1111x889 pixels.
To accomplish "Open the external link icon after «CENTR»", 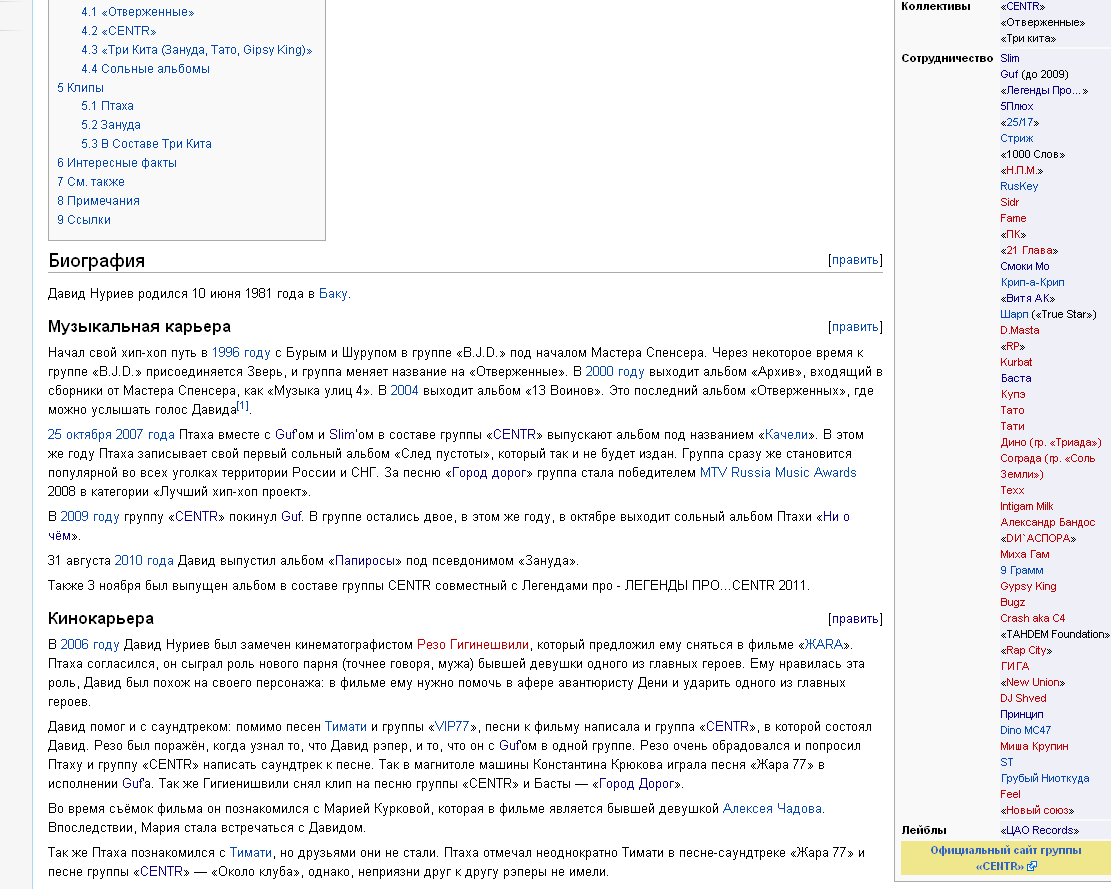I will coord(1032,866).
